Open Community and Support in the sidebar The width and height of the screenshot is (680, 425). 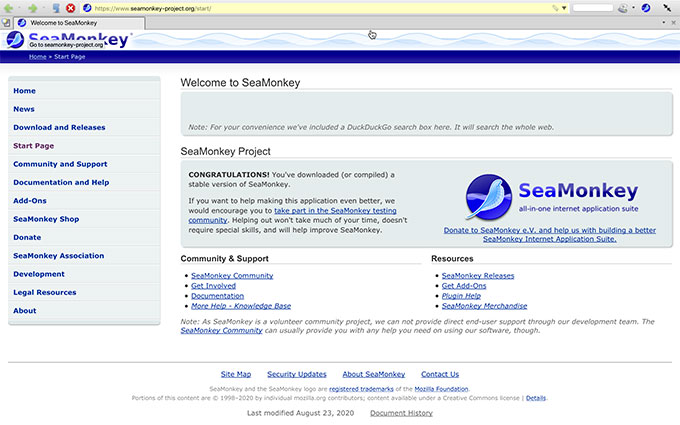coord(60,164)
